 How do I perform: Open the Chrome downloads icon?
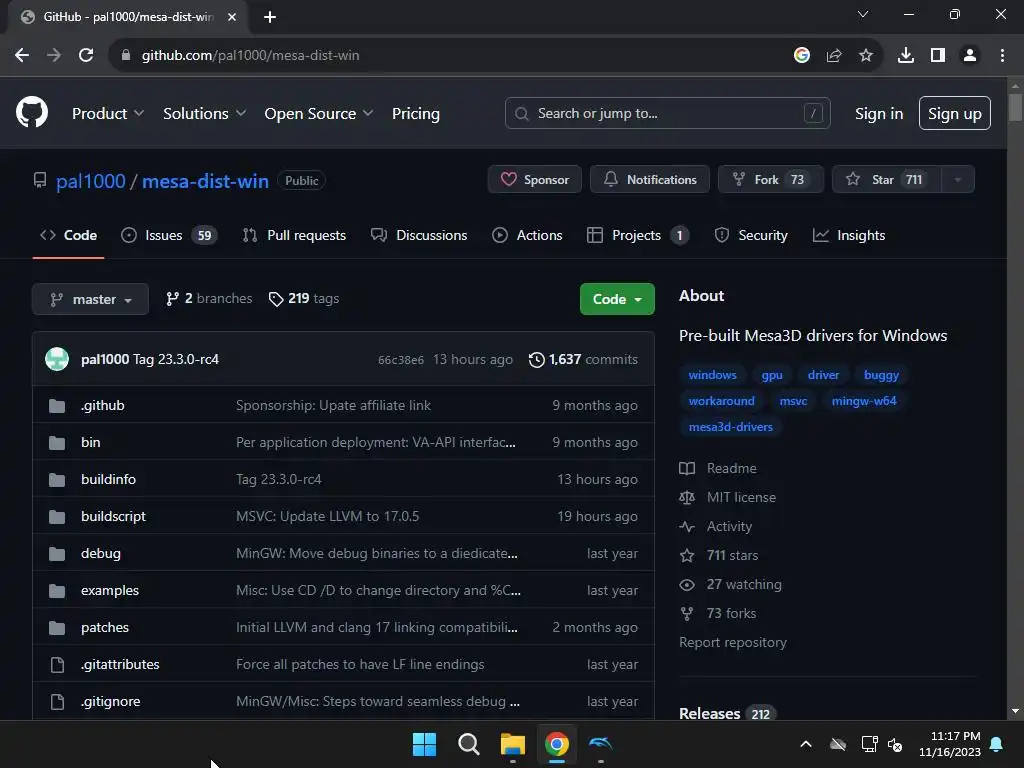point(906,56)
